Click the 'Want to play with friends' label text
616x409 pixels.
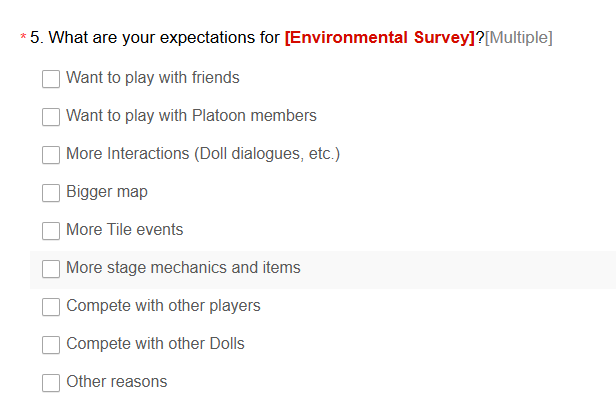pos(153,78)
